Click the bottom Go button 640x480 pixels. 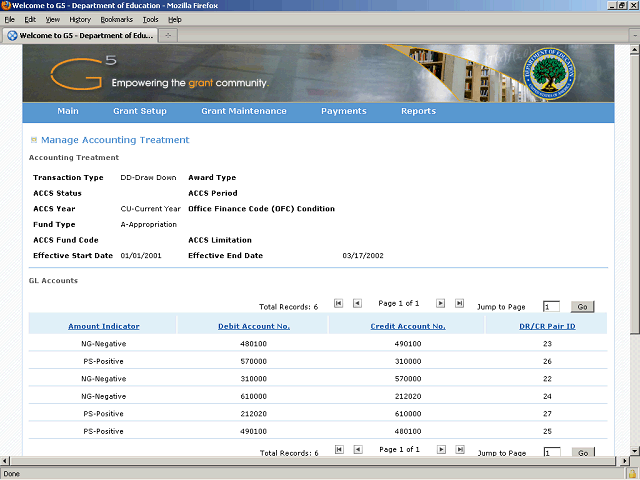583,452
